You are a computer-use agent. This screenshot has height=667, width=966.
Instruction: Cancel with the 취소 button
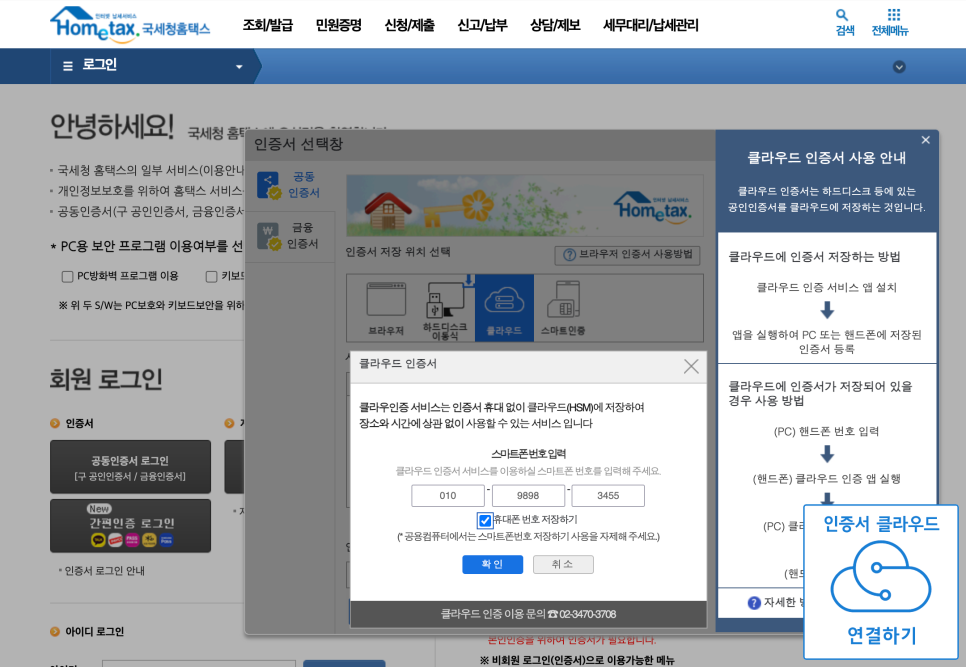562,564
